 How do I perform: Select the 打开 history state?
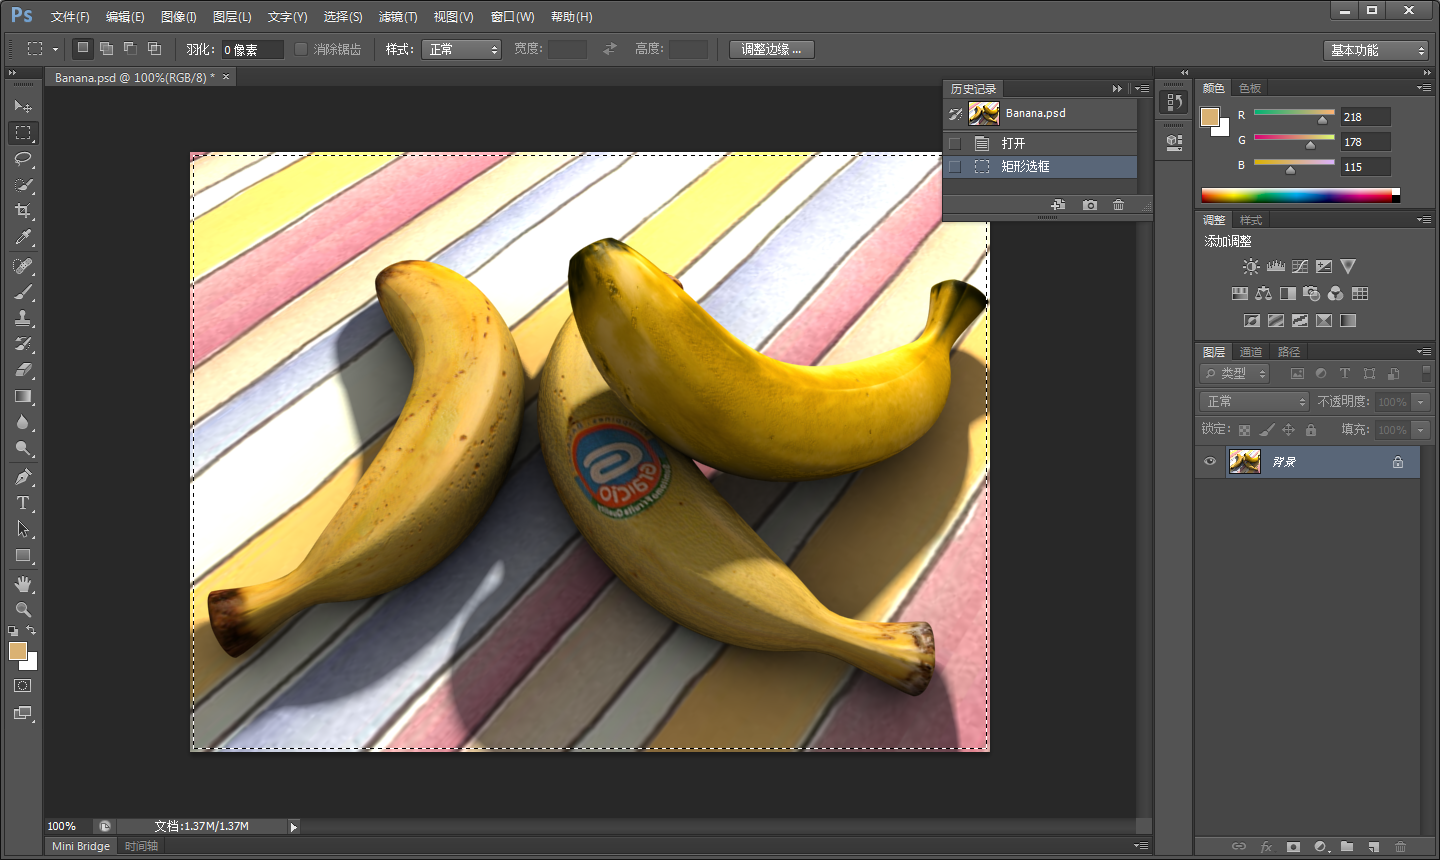1040,143
